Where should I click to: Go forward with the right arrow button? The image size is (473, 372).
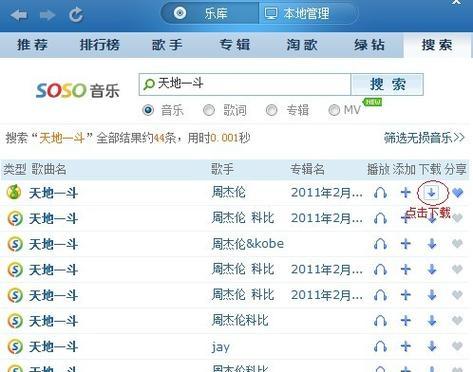point(47,15)
